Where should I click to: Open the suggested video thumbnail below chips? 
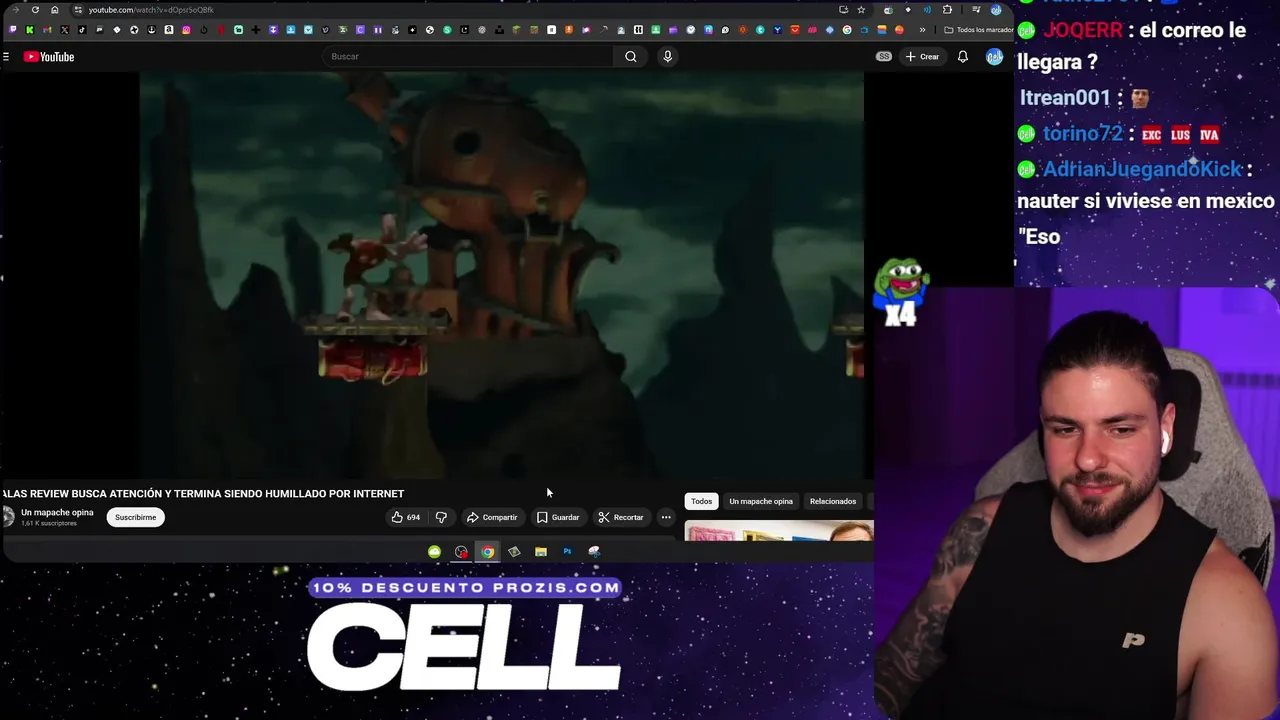tap(779, 530)
